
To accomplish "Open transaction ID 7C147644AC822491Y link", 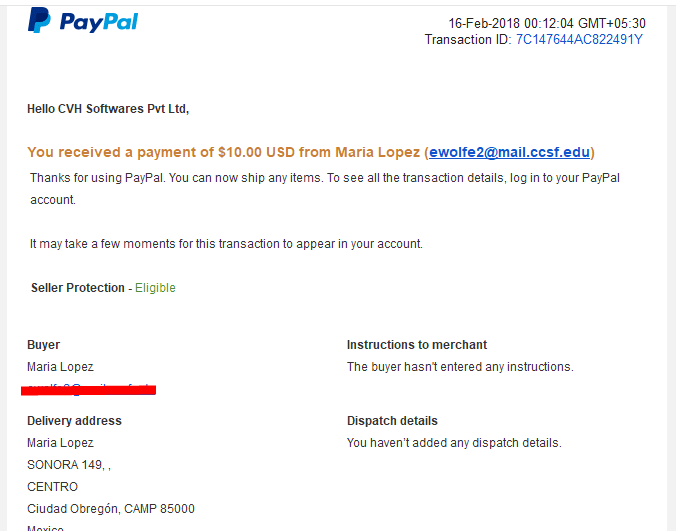I will click(x=579, y=40).
